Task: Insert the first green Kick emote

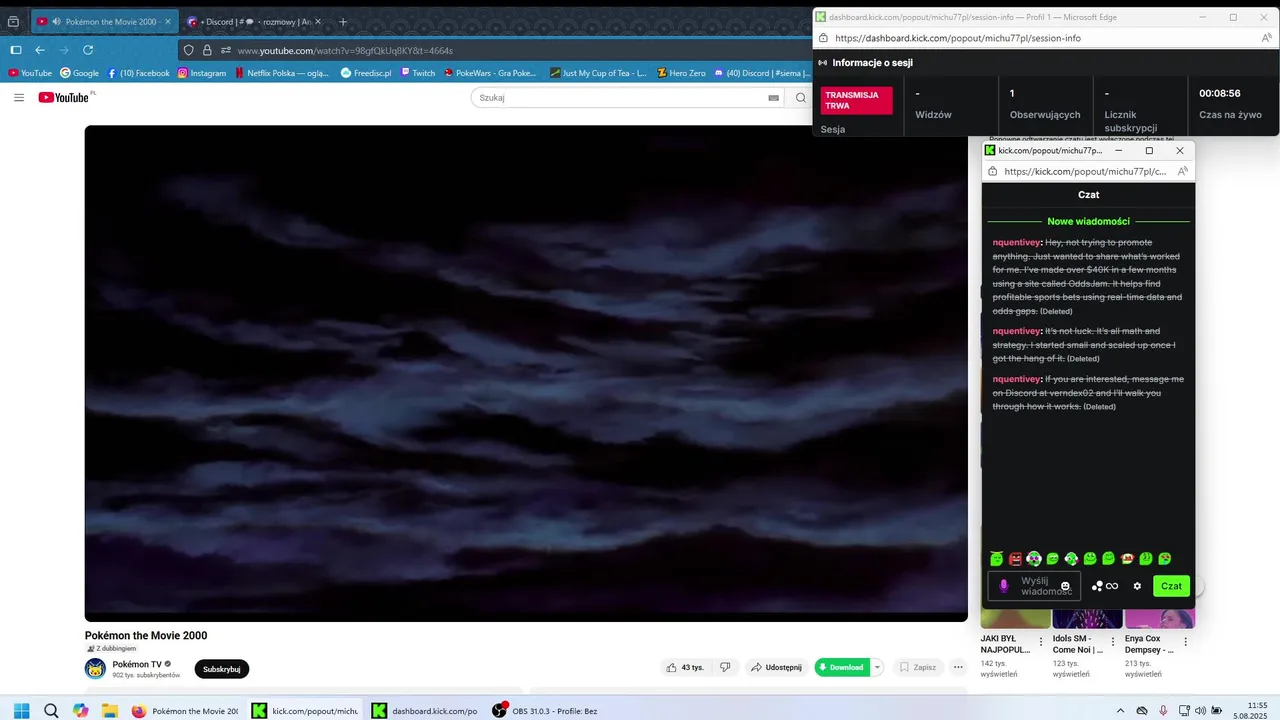Action: click(996, 559)
